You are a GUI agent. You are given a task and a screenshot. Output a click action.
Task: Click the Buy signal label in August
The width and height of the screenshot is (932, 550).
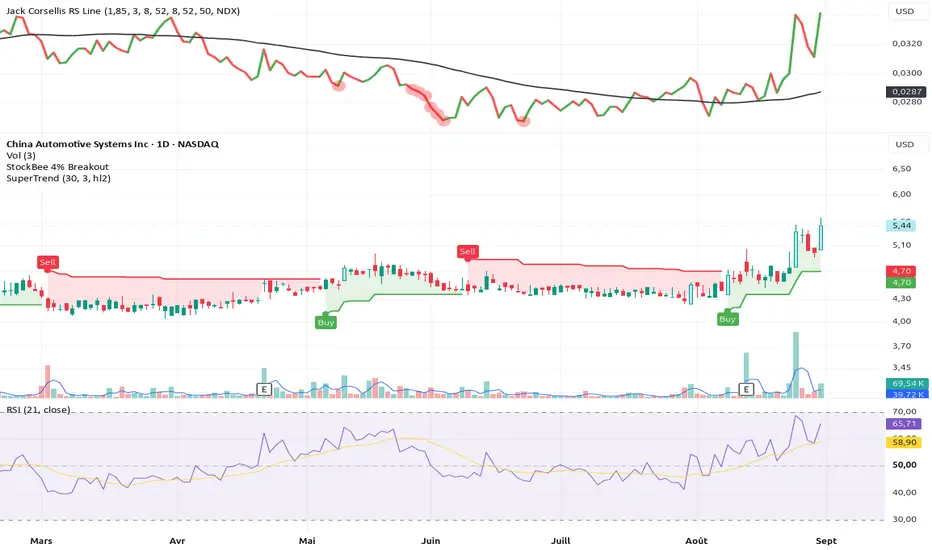(728, 319)
